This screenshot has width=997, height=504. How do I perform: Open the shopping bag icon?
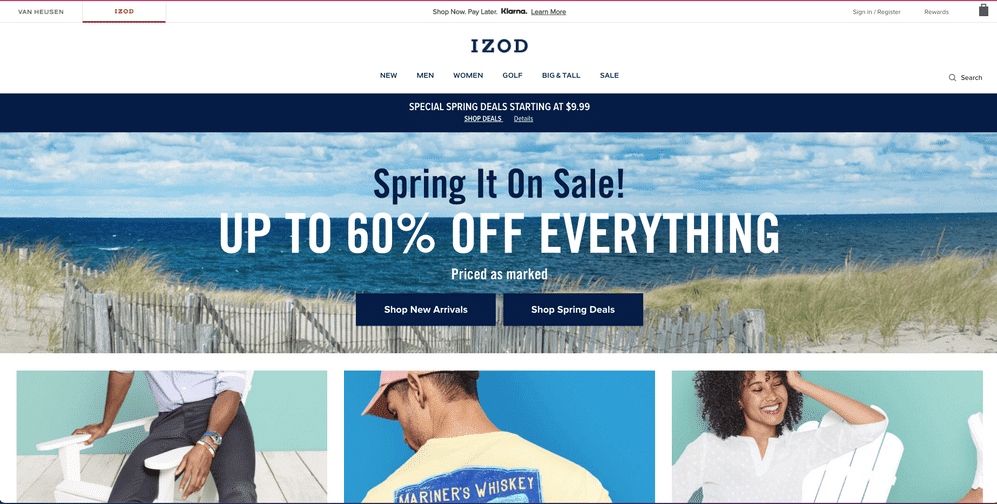983,10
